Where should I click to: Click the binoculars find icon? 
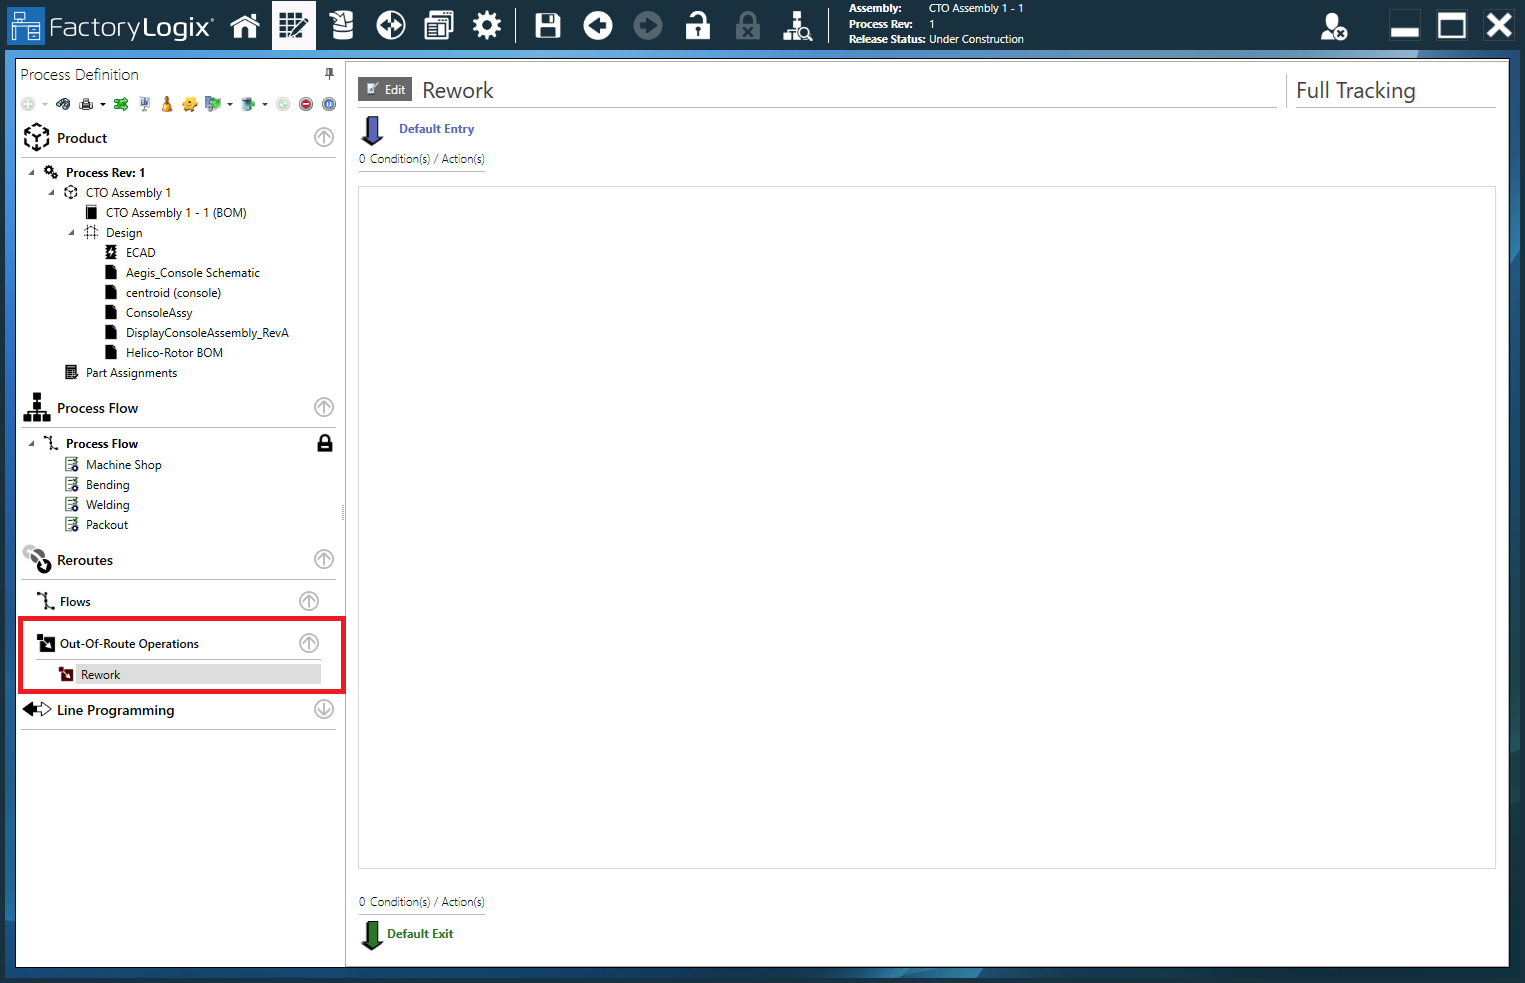[63, 104]
